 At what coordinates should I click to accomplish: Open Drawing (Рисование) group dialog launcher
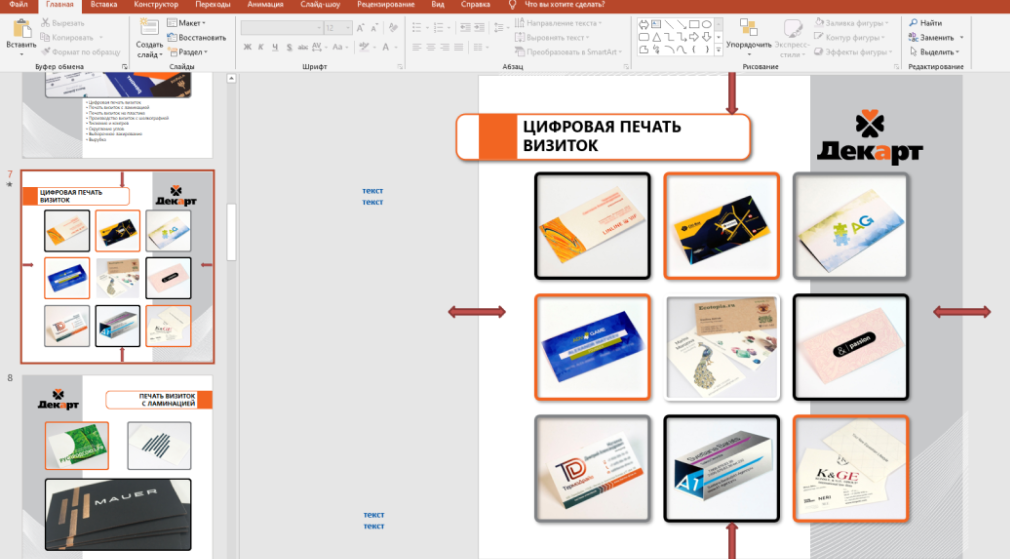click(897, 66)
